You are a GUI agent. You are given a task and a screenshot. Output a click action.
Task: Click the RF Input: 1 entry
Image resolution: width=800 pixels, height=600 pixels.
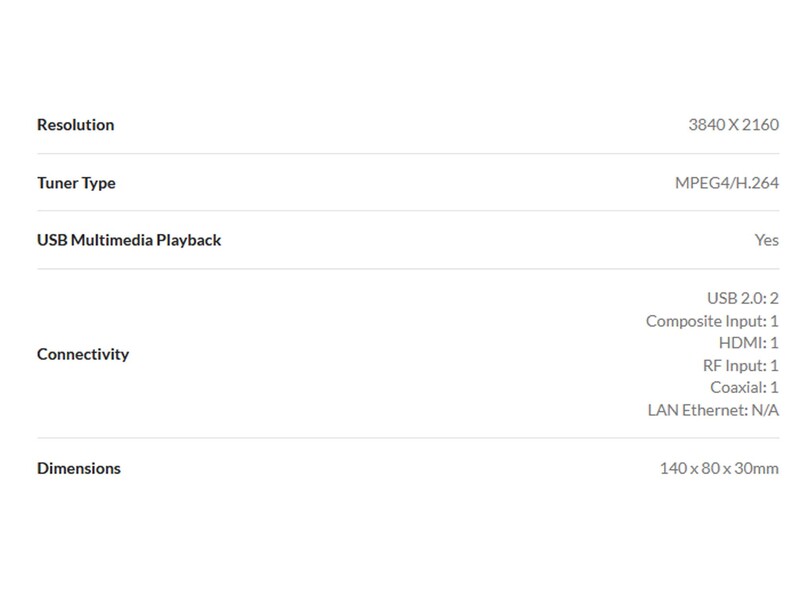[740, 366]
